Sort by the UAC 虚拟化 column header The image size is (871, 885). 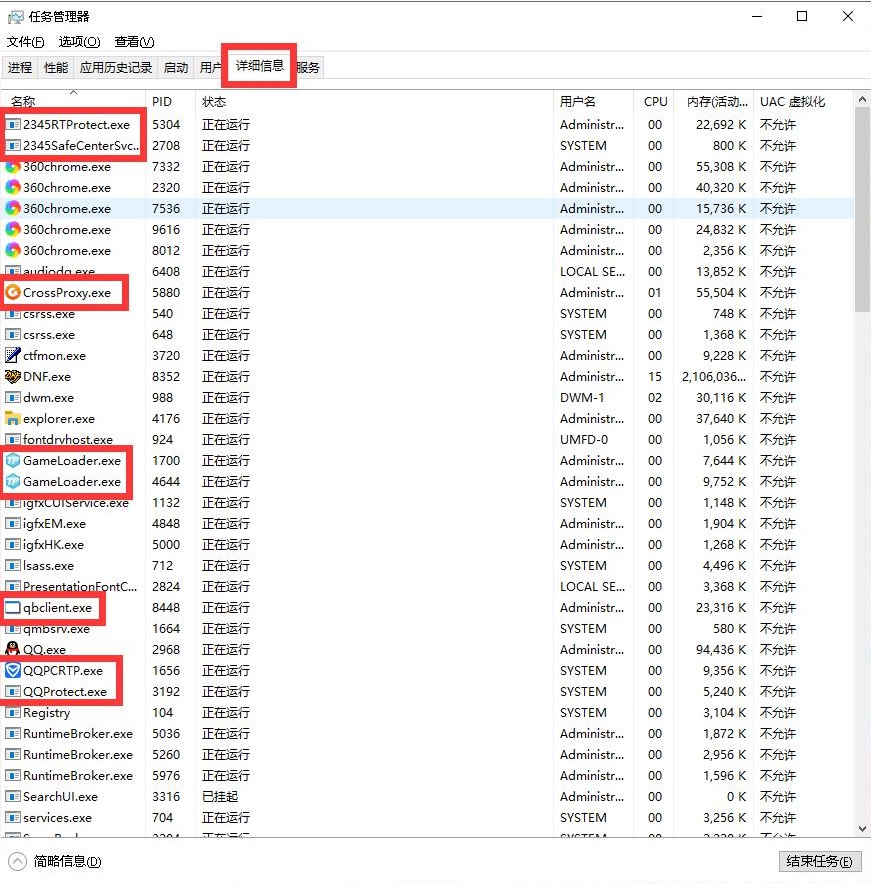pos(804,101)
